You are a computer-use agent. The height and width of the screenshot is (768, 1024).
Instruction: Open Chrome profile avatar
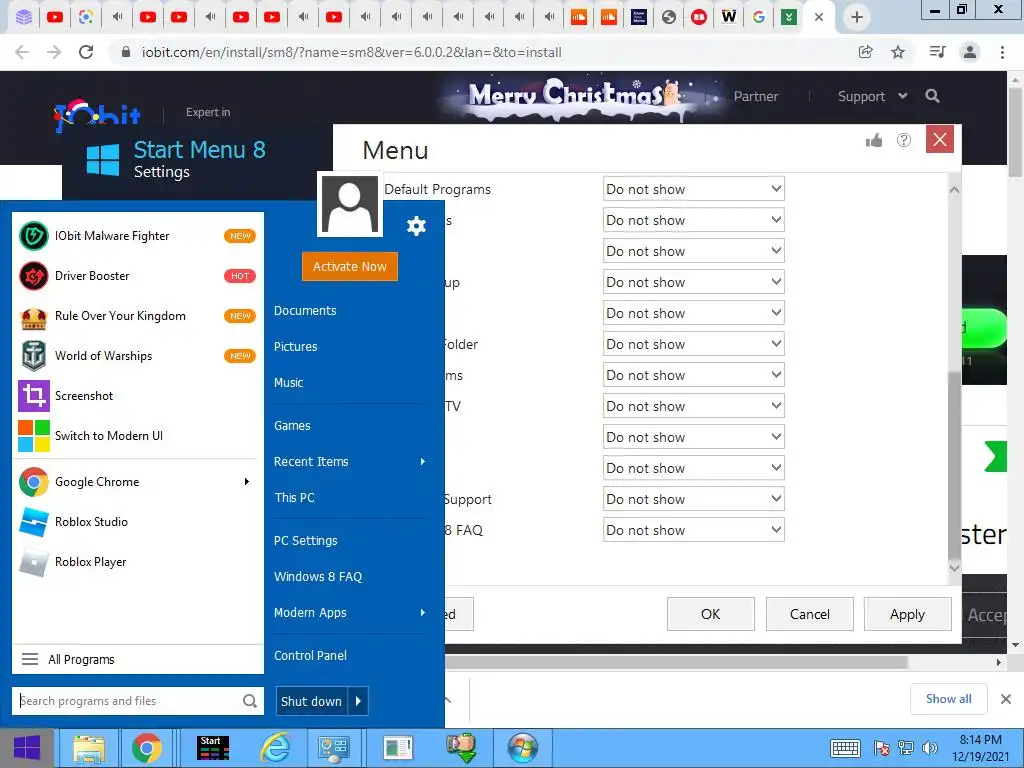(970, 52)
